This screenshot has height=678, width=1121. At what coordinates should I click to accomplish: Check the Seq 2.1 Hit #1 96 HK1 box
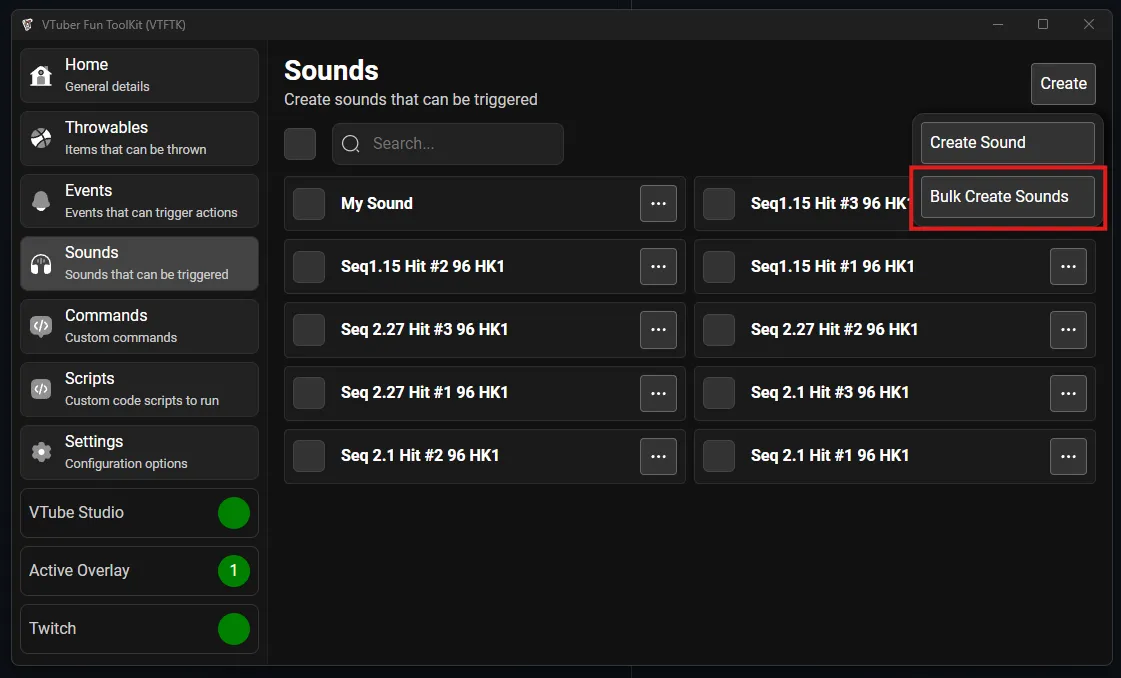tap(719, 456)
